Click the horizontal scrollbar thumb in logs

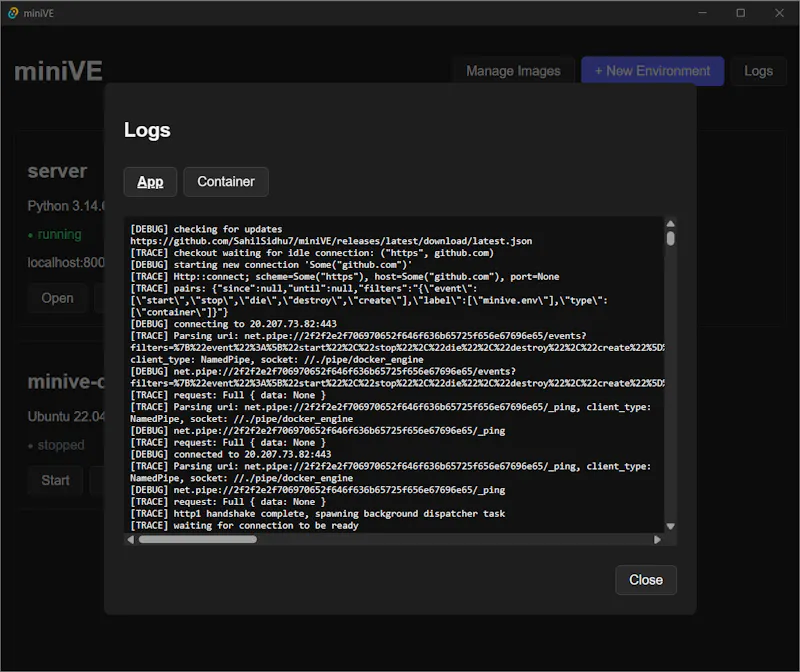[x=198, y=539]
